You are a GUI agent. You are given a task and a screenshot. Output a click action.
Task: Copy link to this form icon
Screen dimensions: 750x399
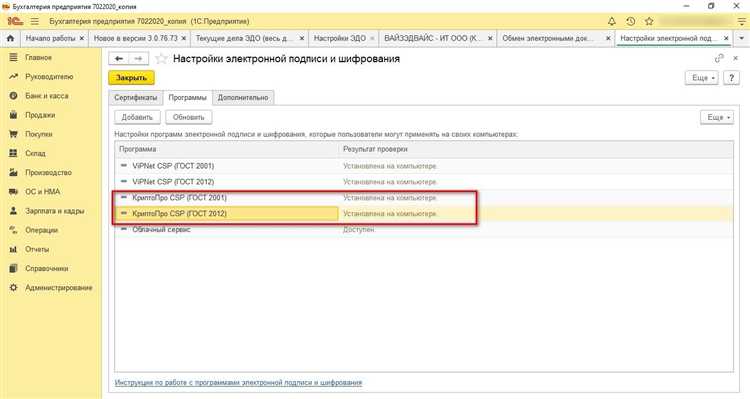tap(719, 58)
